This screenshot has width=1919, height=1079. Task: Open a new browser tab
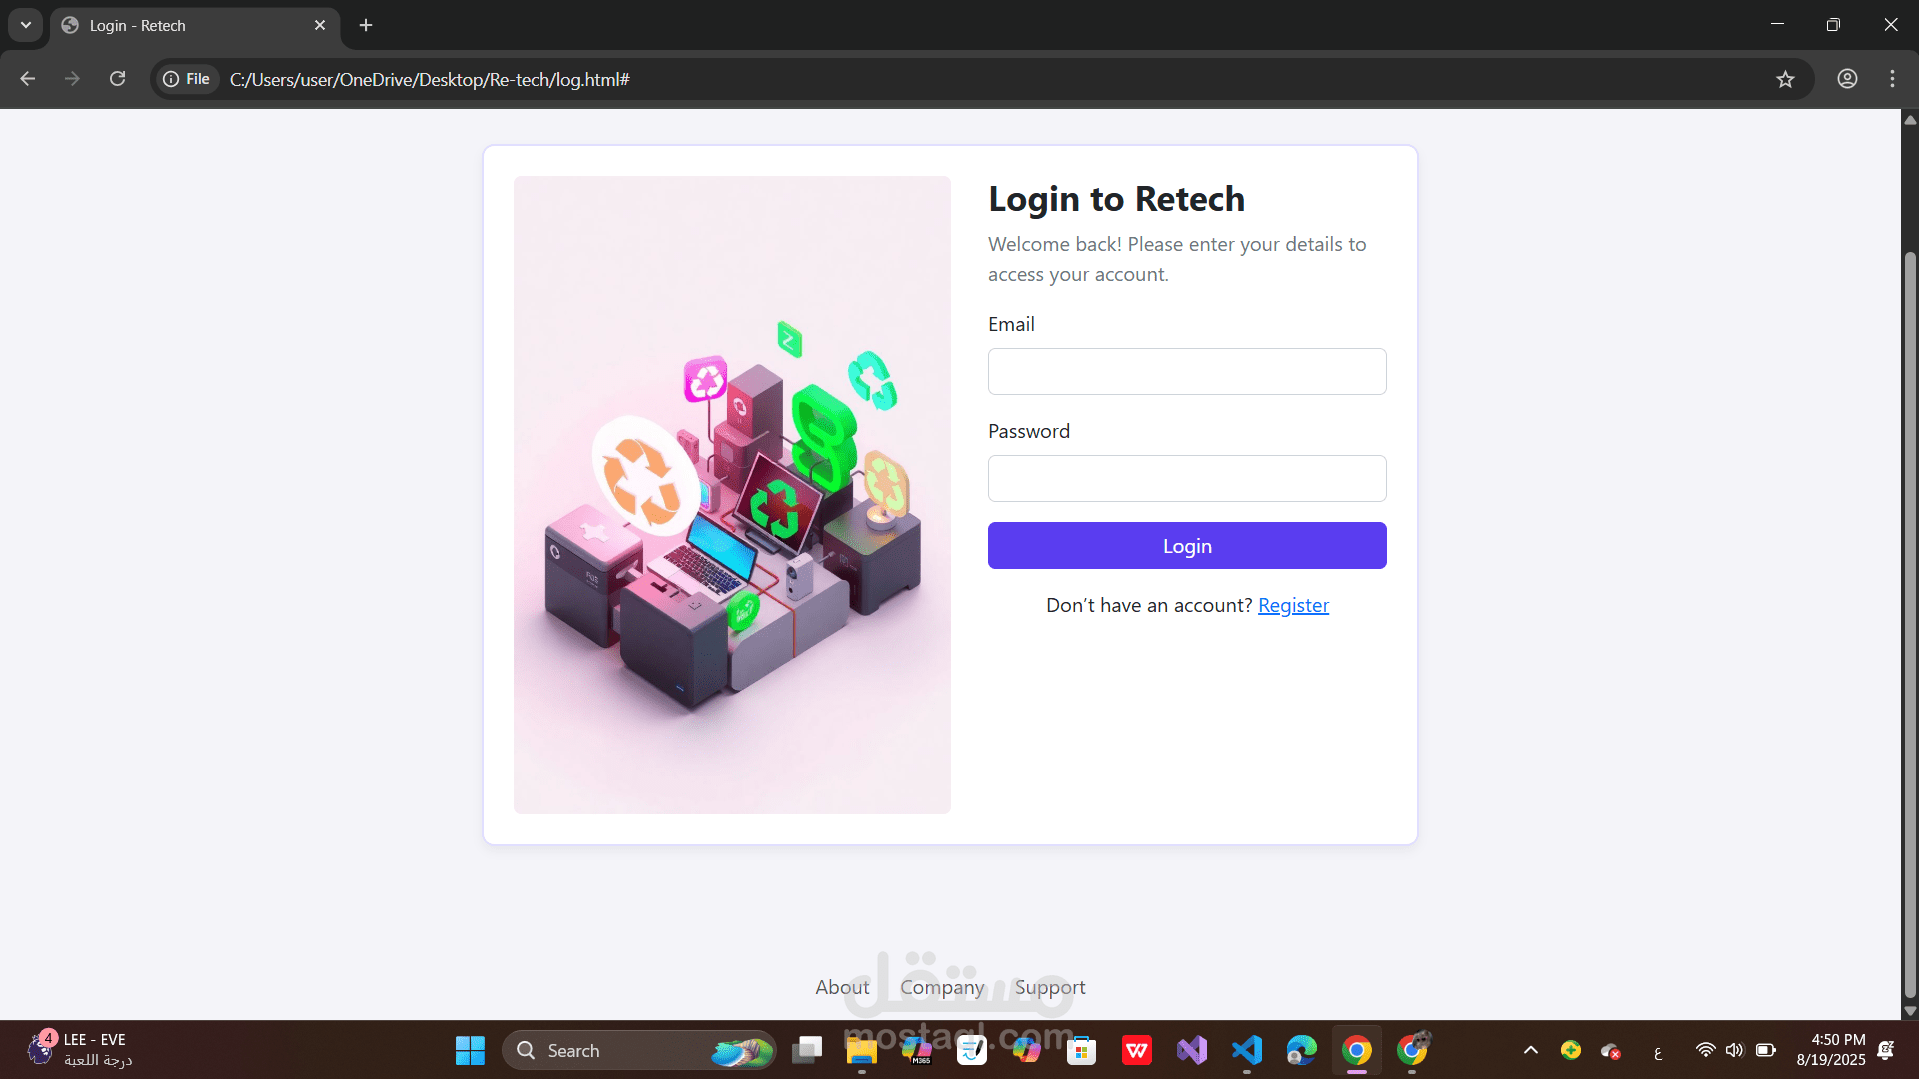pos(366,25)
